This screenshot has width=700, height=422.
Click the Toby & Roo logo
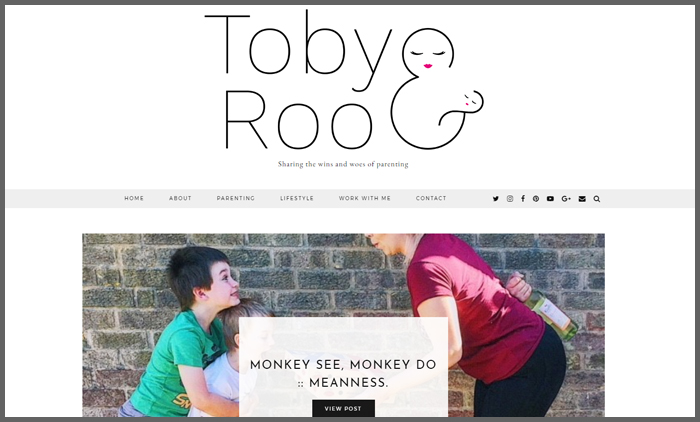[344, 80]
